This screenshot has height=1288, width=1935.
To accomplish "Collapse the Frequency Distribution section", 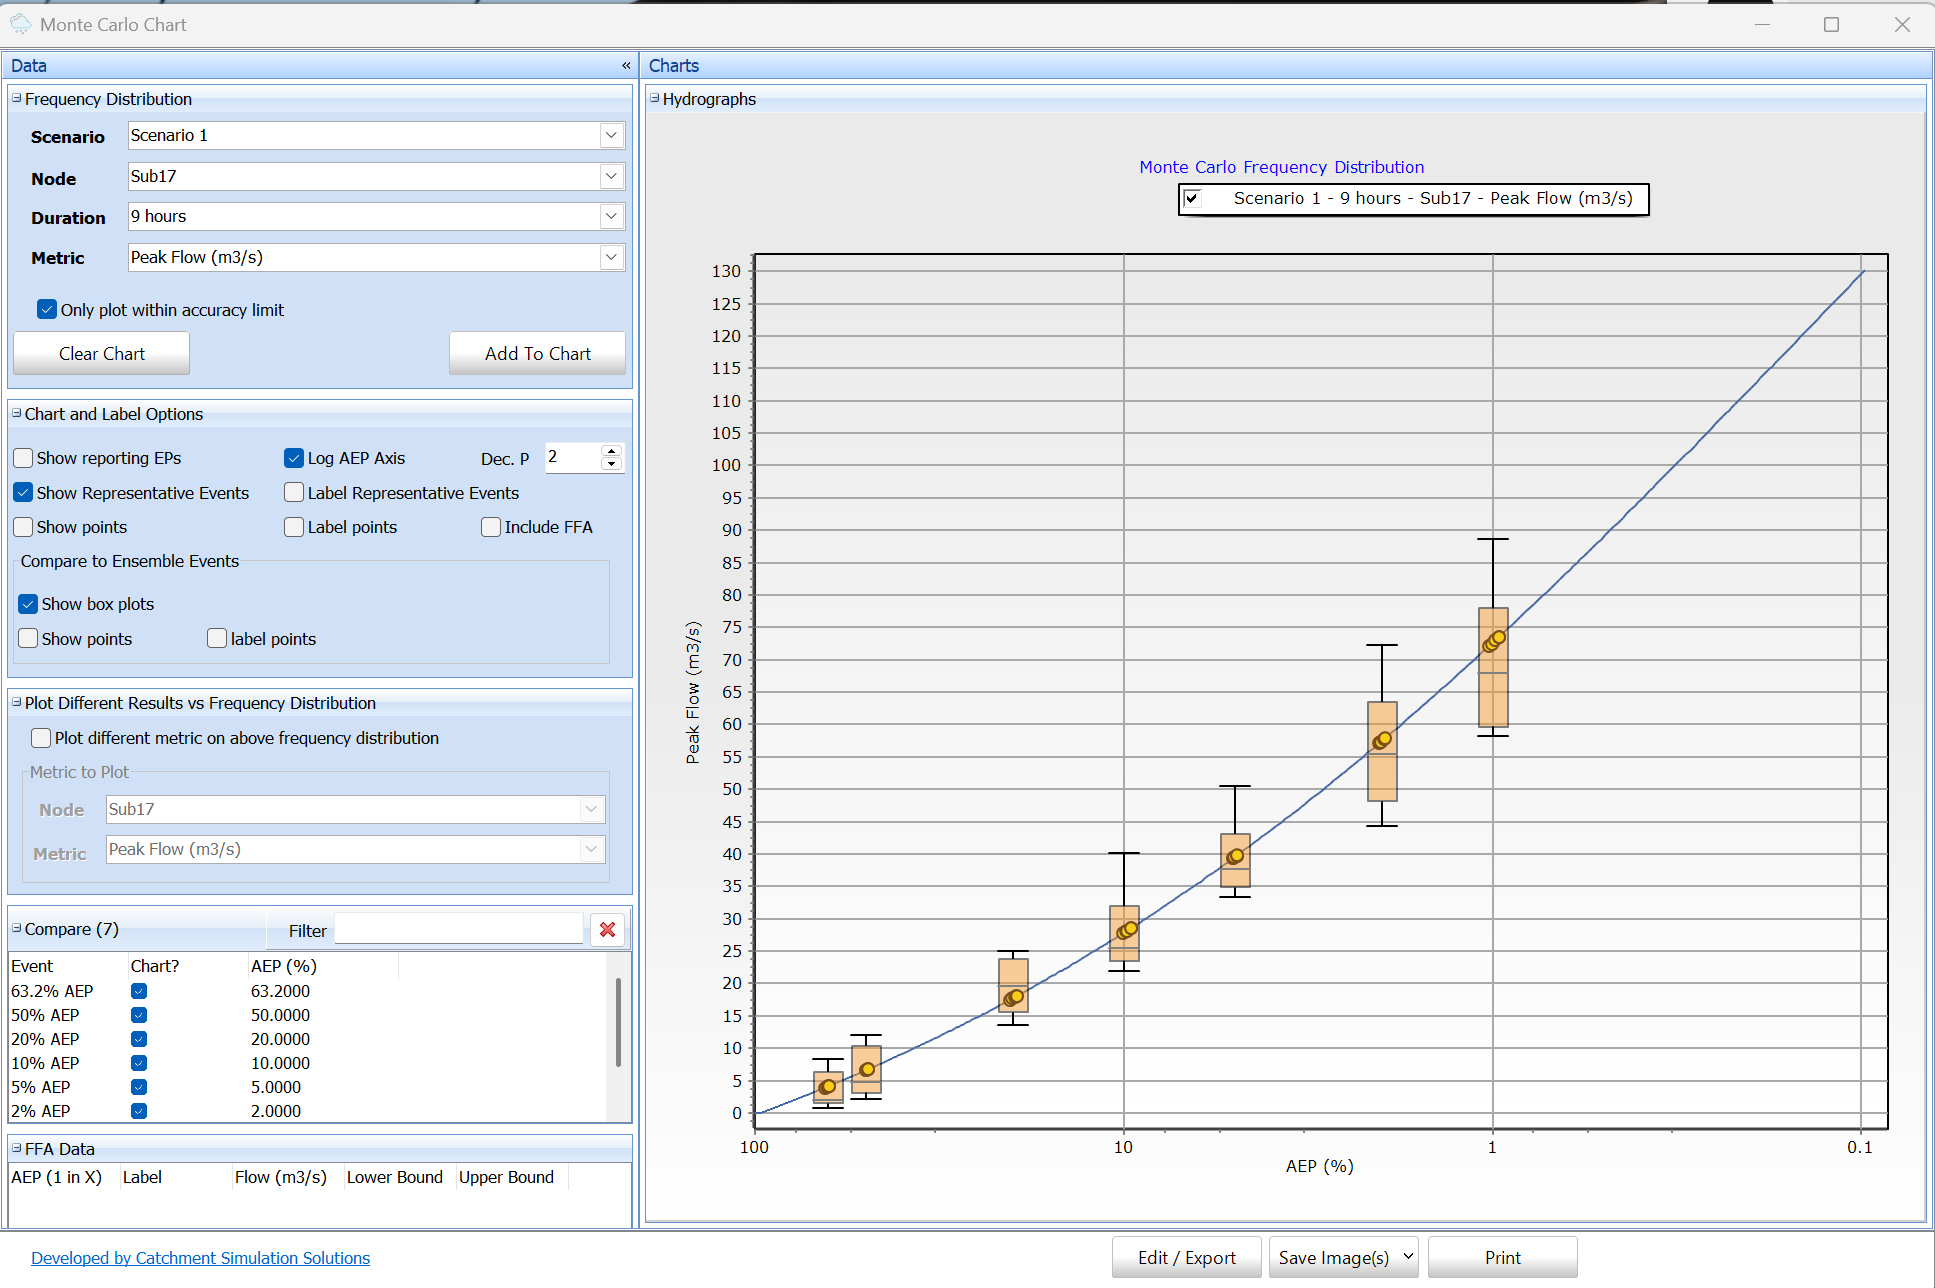I will 17,99.
